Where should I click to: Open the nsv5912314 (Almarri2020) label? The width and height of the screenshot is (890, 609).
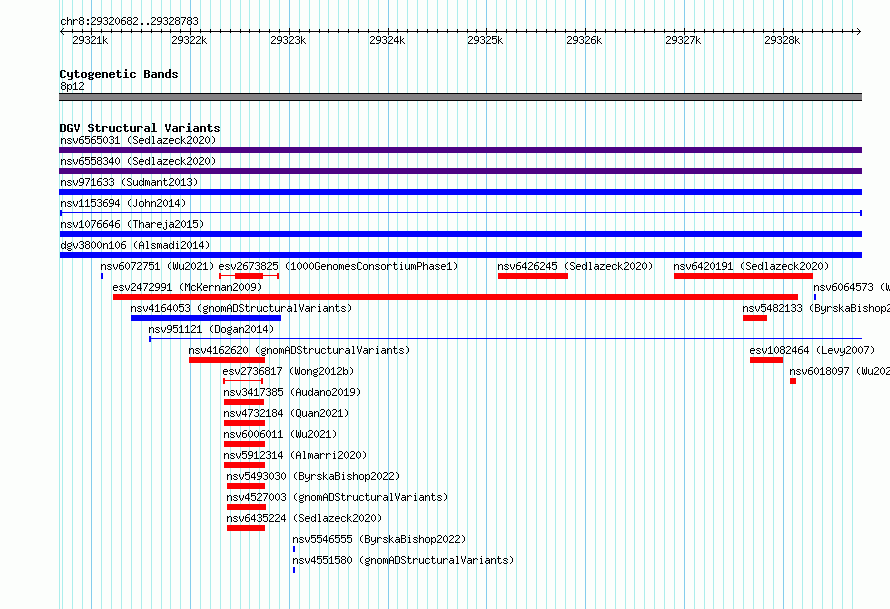(295, 455)
